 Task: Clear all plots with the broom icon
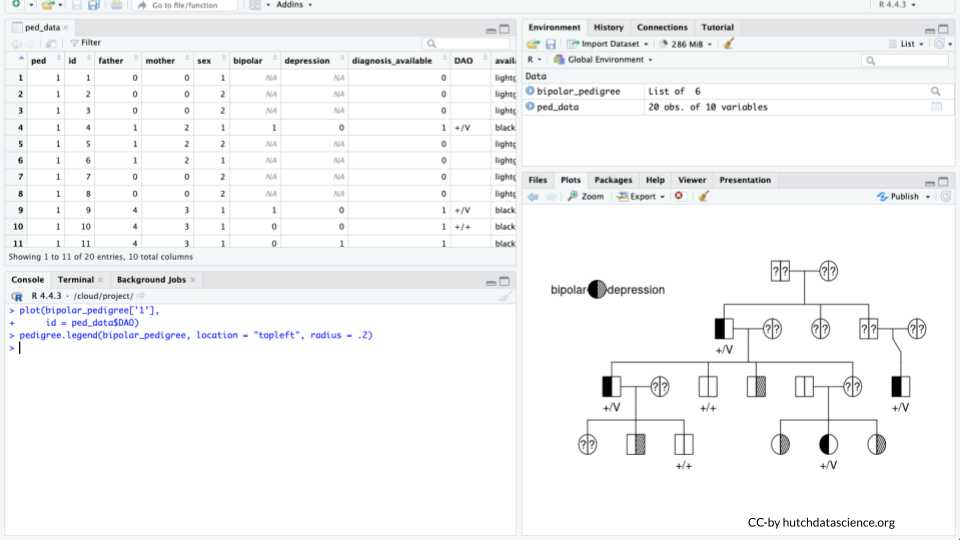(x=703, y=196)
